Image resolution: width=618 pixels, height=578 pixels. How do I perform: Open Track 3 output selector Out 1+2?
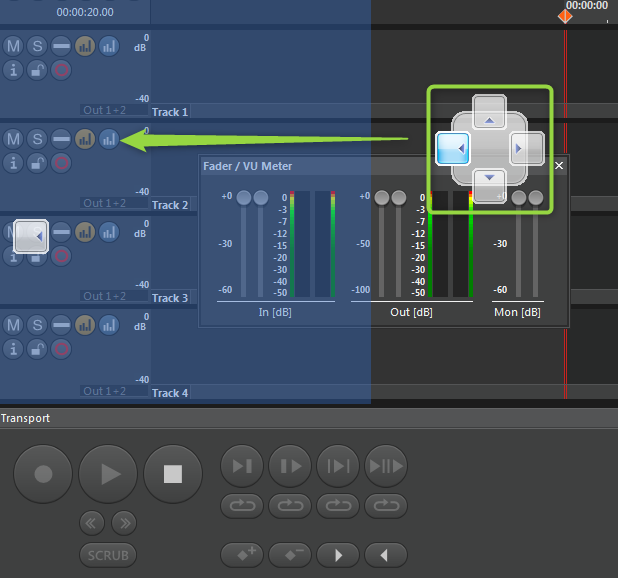tap(105, 296)
